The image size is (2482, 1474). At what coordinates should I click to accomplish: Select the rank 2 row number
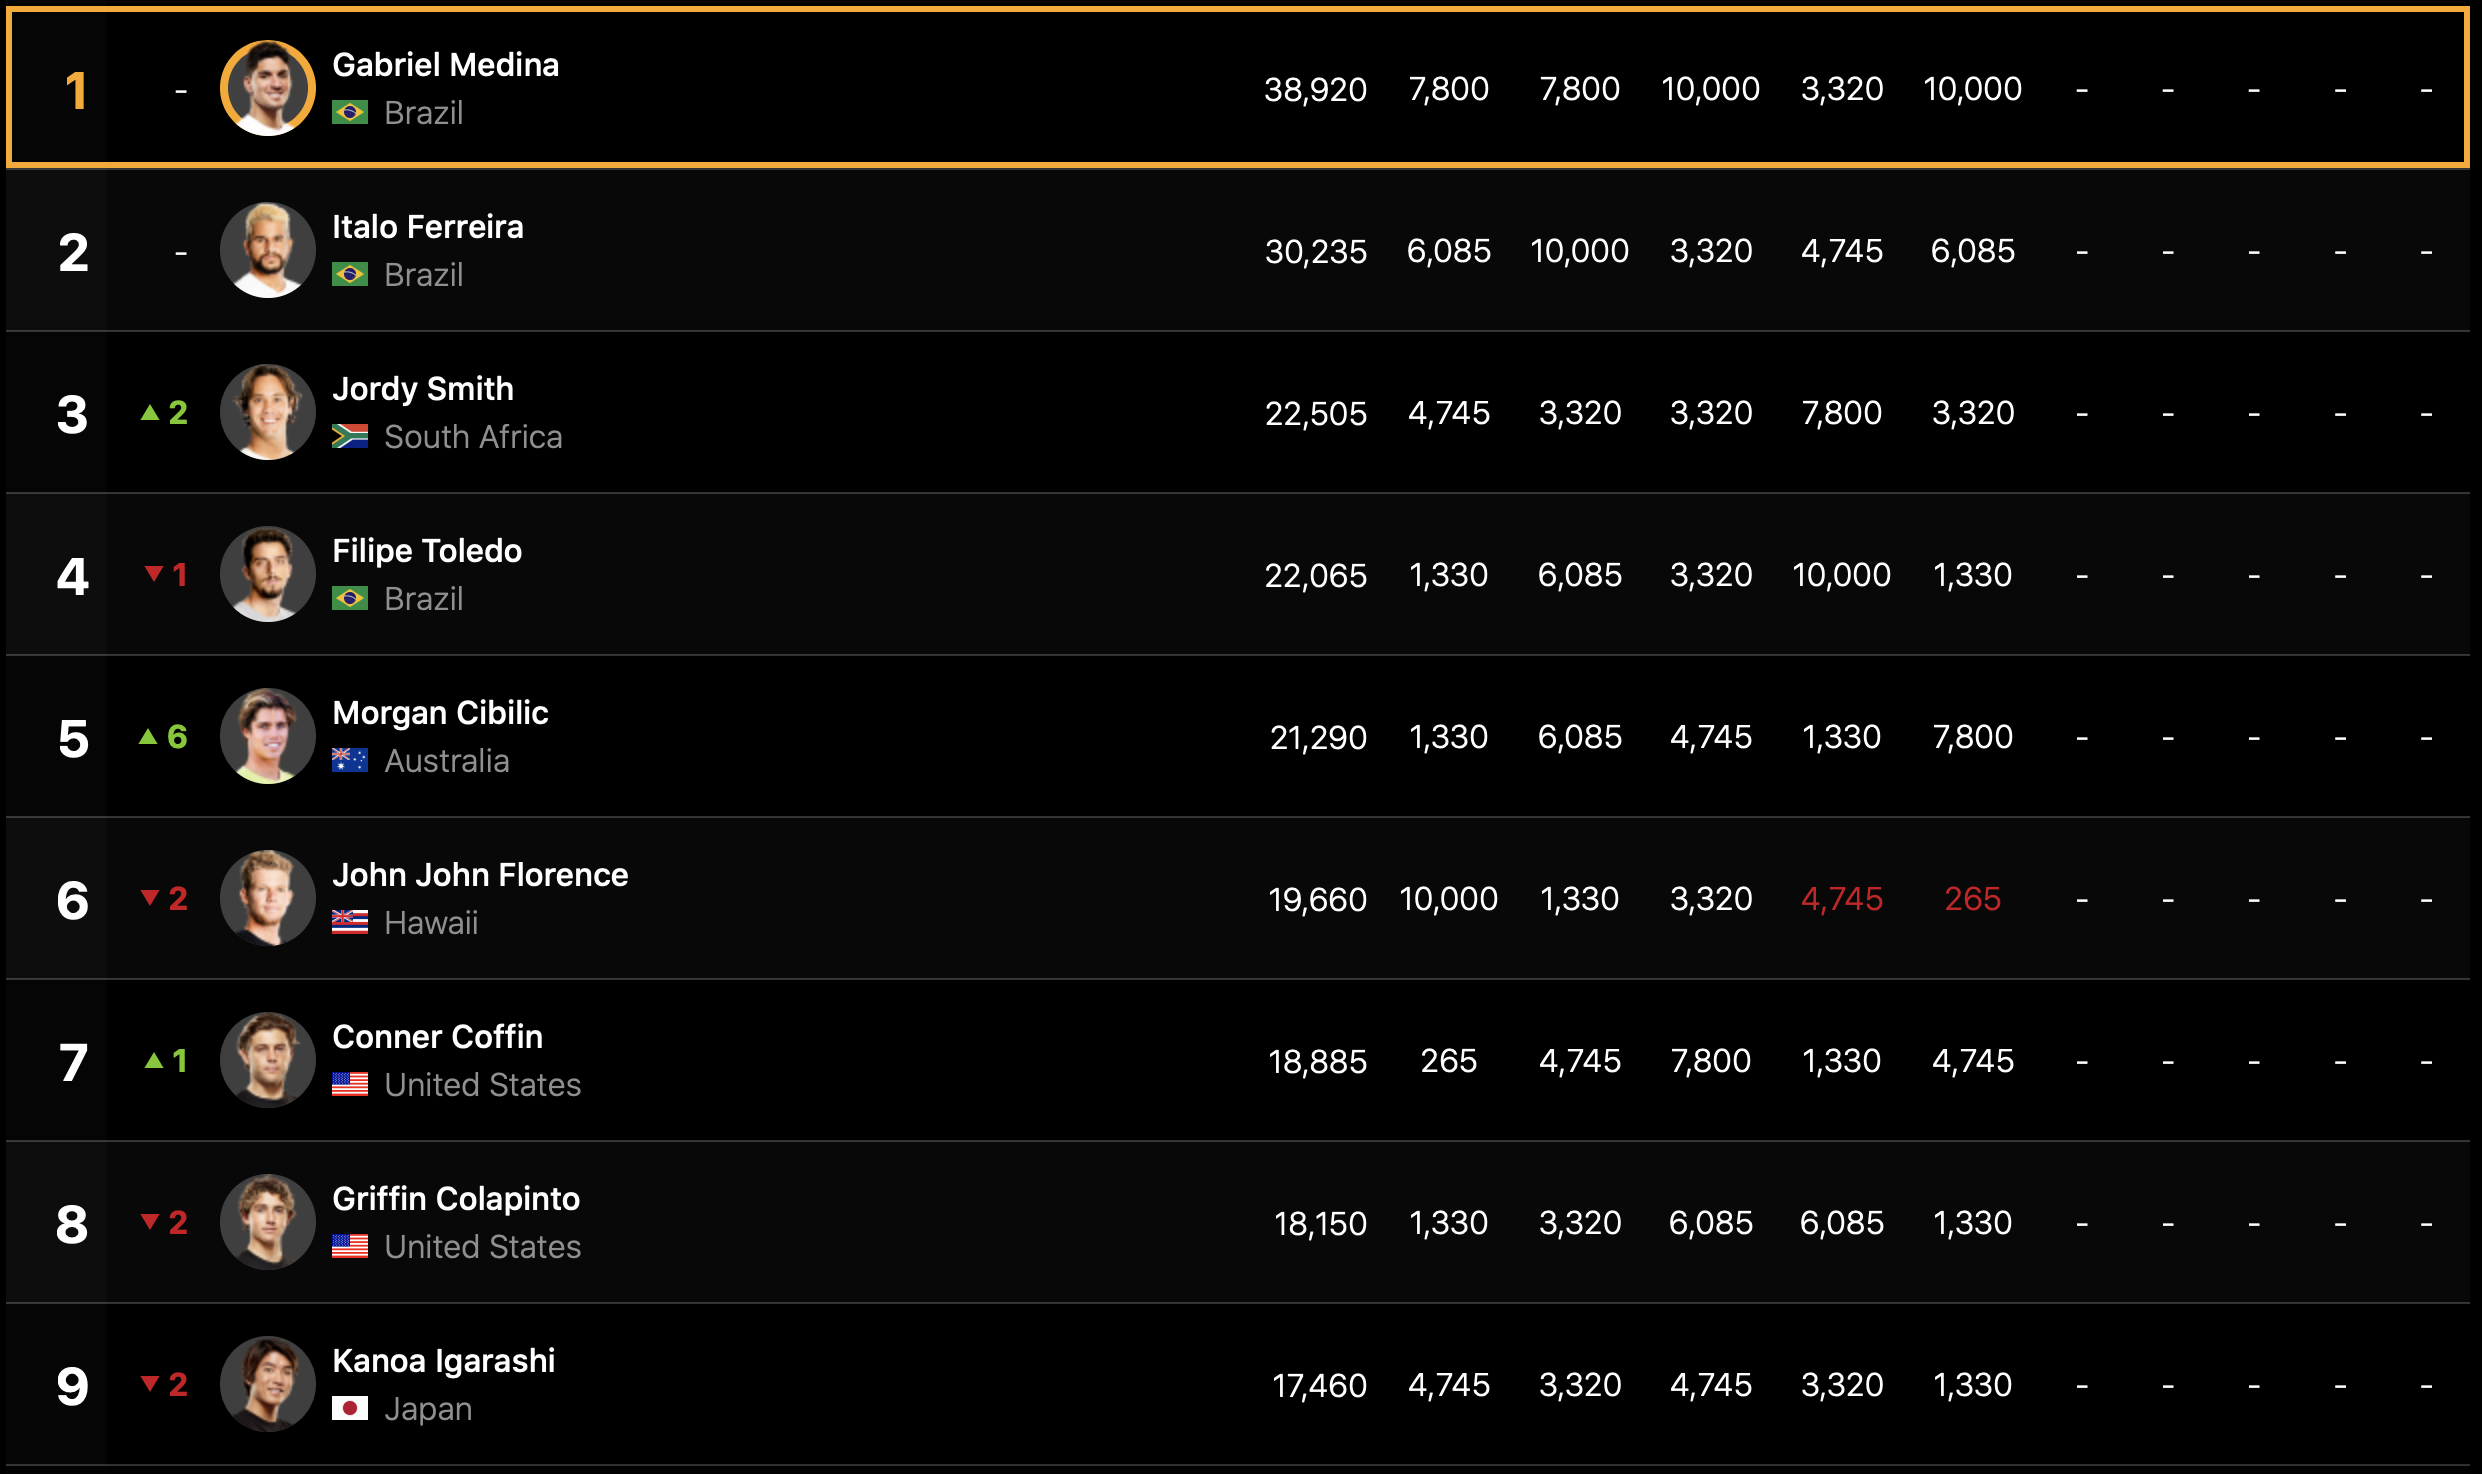click(73, 252)
